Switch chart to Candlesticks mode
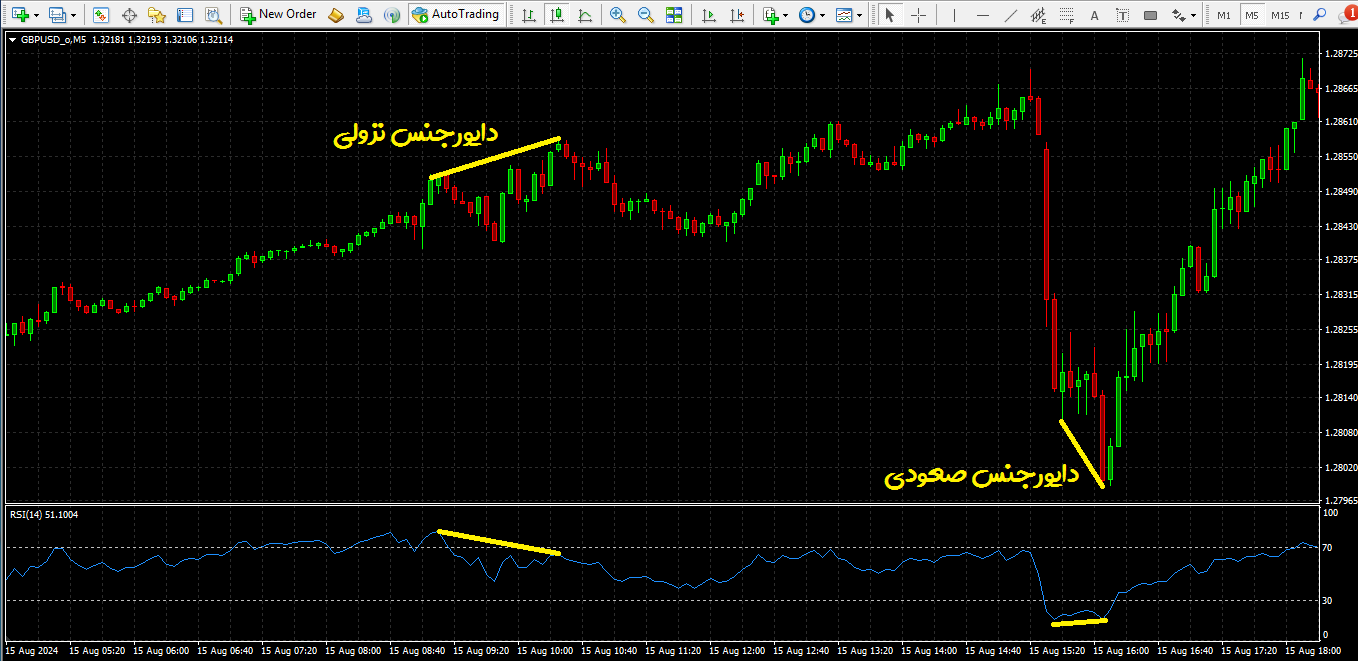1358x661 pixels. pyautogui.click(x=555, y=15)
